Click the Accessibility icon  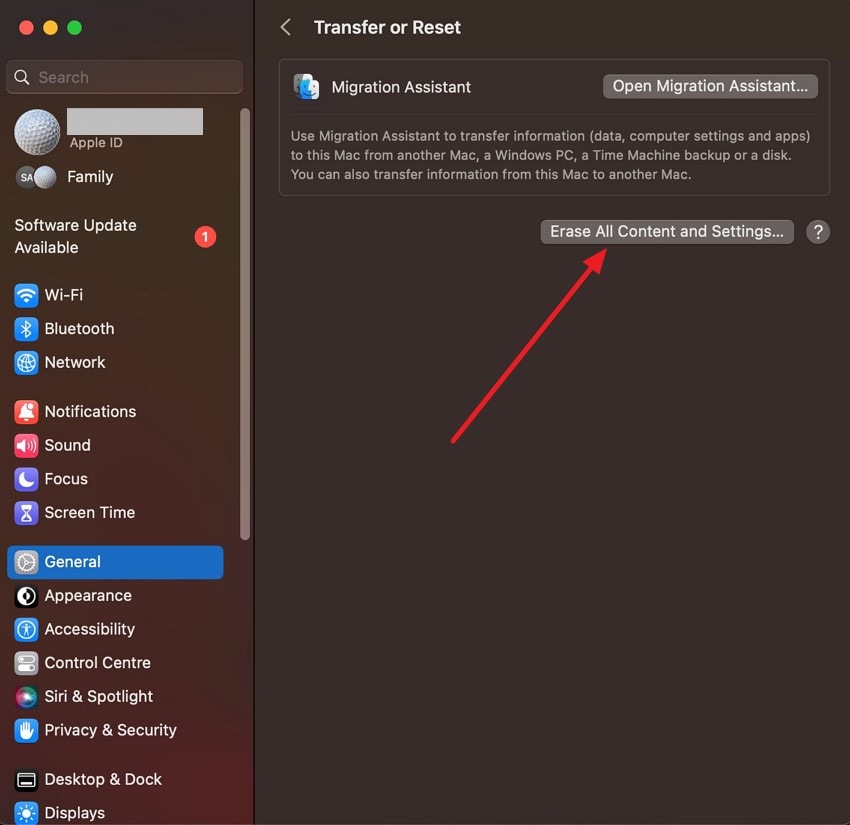[x=26, y=629]
